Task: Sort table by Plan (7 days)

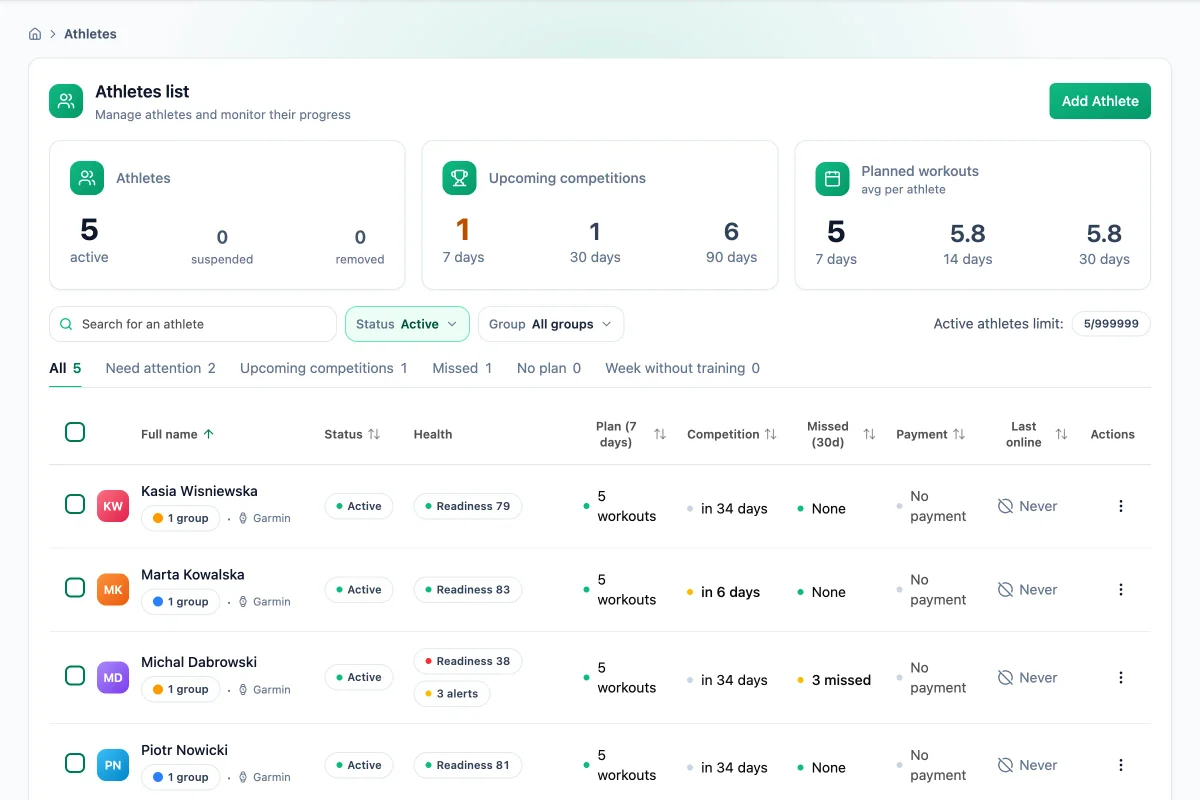Action: point(660,434)
